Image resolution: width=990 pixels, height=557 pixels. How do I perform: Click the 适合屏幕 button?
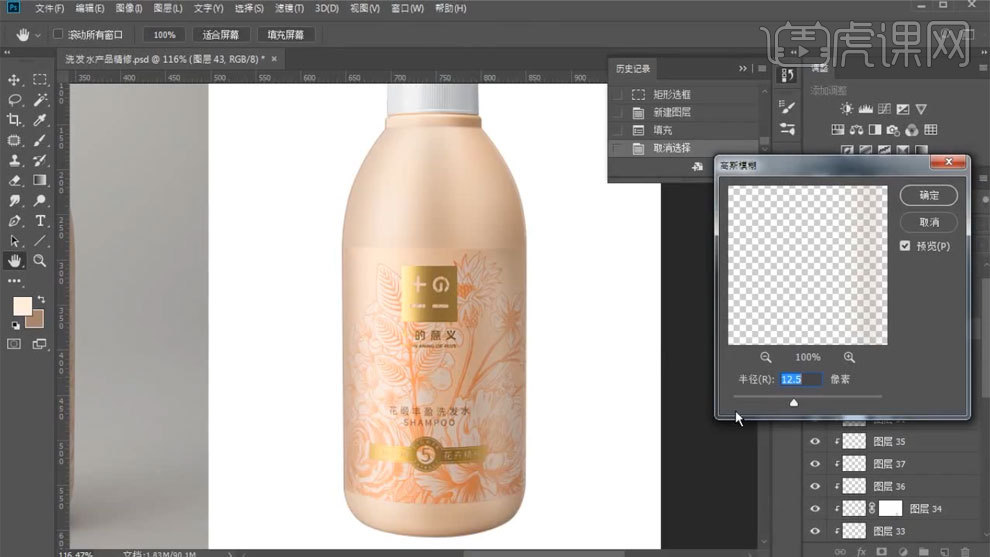pos(220,35)
